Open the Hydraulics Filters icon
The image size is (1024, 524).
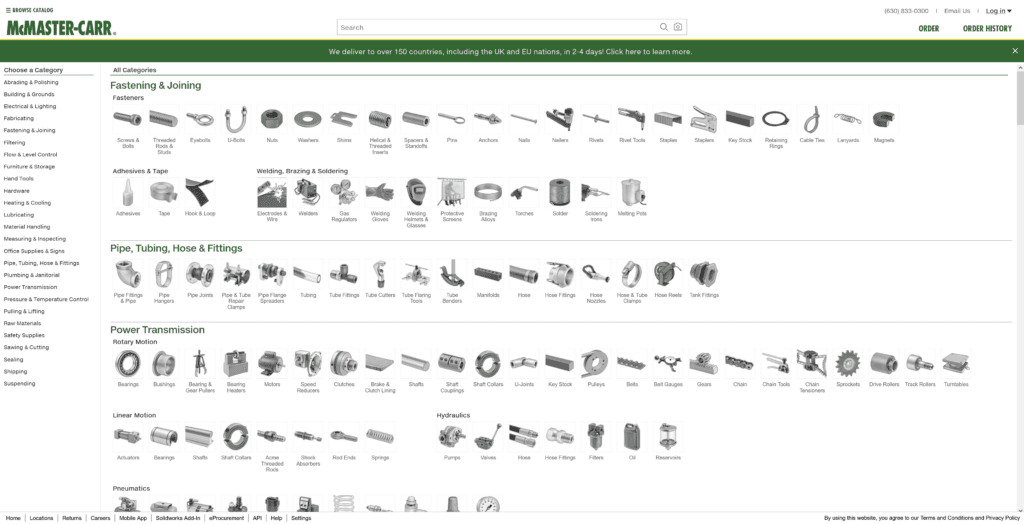click(596, 437)
